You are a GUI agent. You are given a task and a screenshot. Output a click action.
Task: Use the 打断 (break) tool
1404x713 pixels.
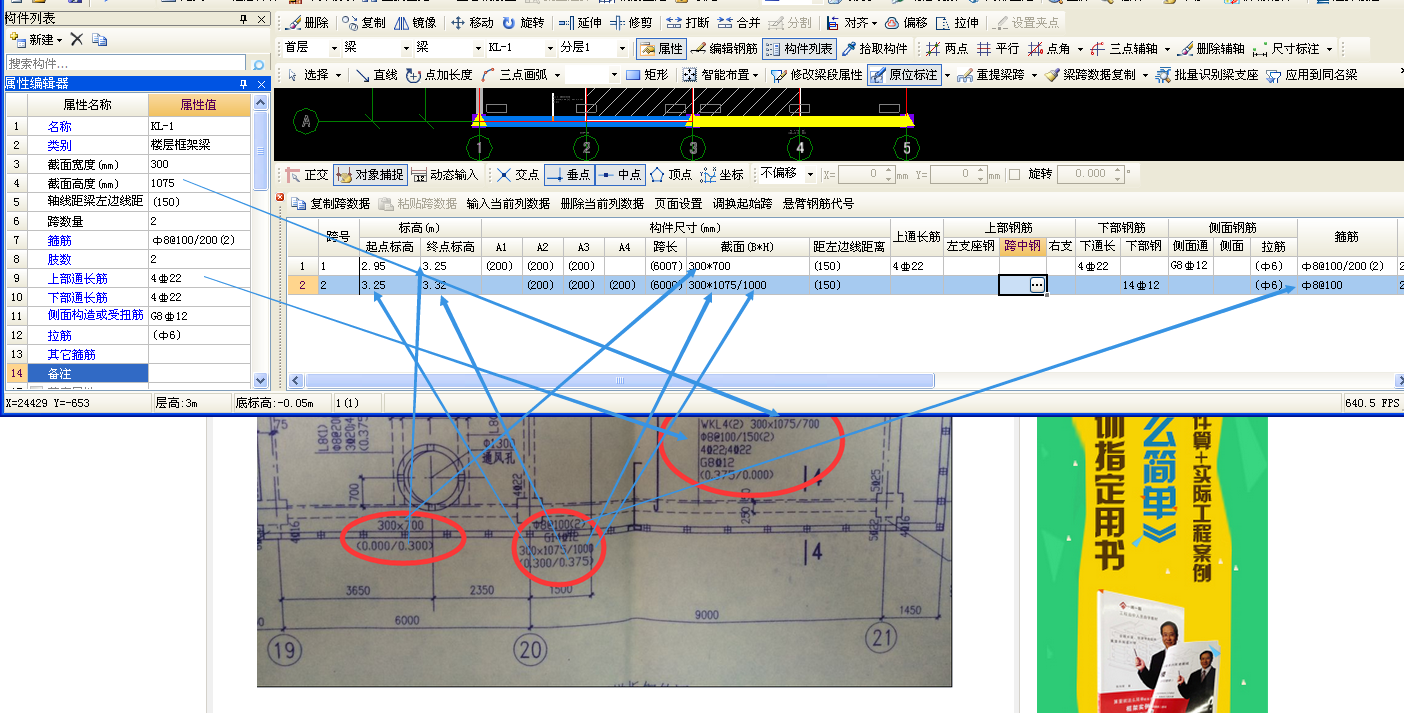(688, 22)
